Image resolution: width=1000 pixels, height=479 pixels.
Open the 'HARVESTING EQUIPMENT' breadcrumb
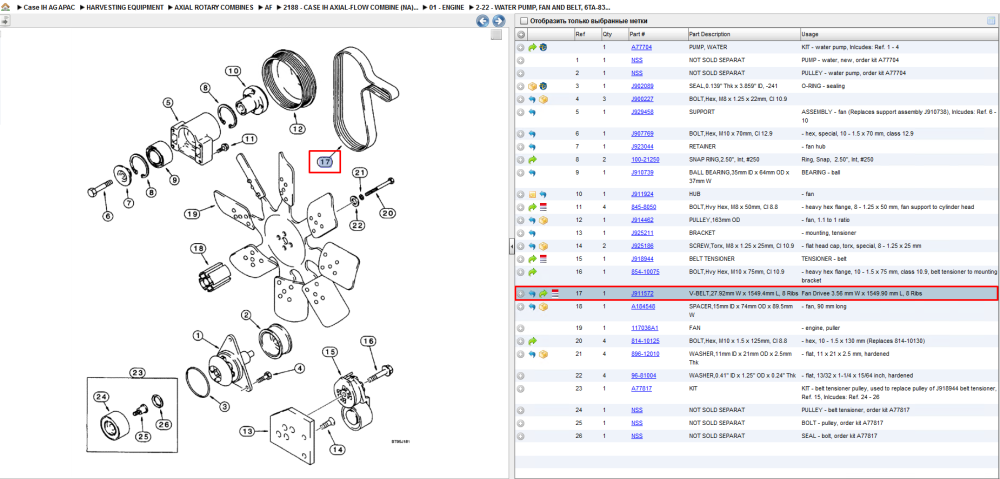pyautogui.click(x=124, y=8)
